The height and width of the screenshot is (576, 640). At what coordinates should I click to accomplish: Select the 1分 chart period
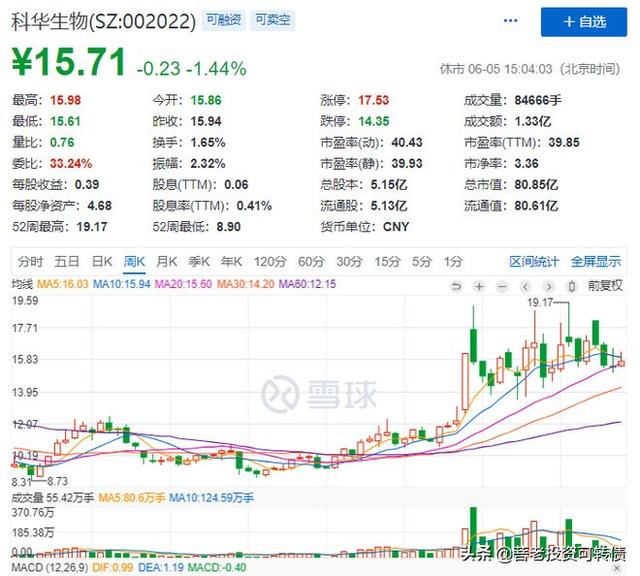point(453,261)
